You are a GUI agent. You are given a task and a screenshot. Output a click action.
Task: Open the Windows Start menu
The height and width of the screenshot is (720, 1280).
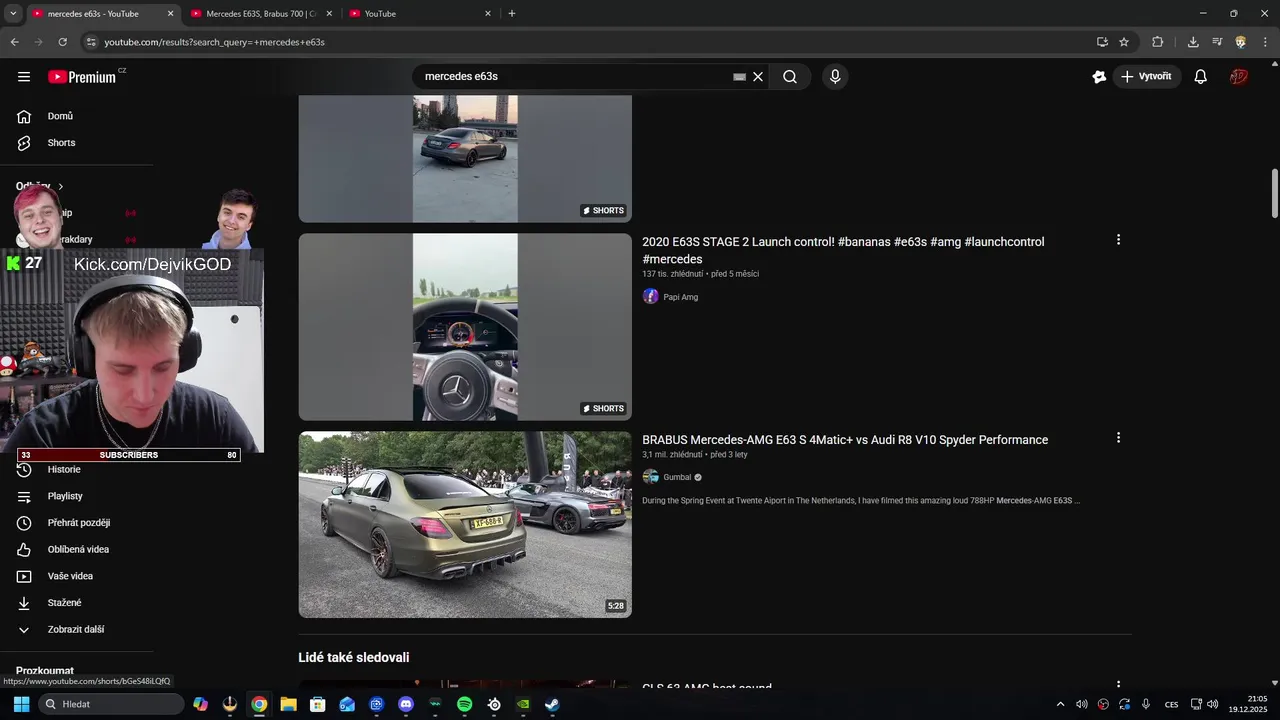(21, 704)
